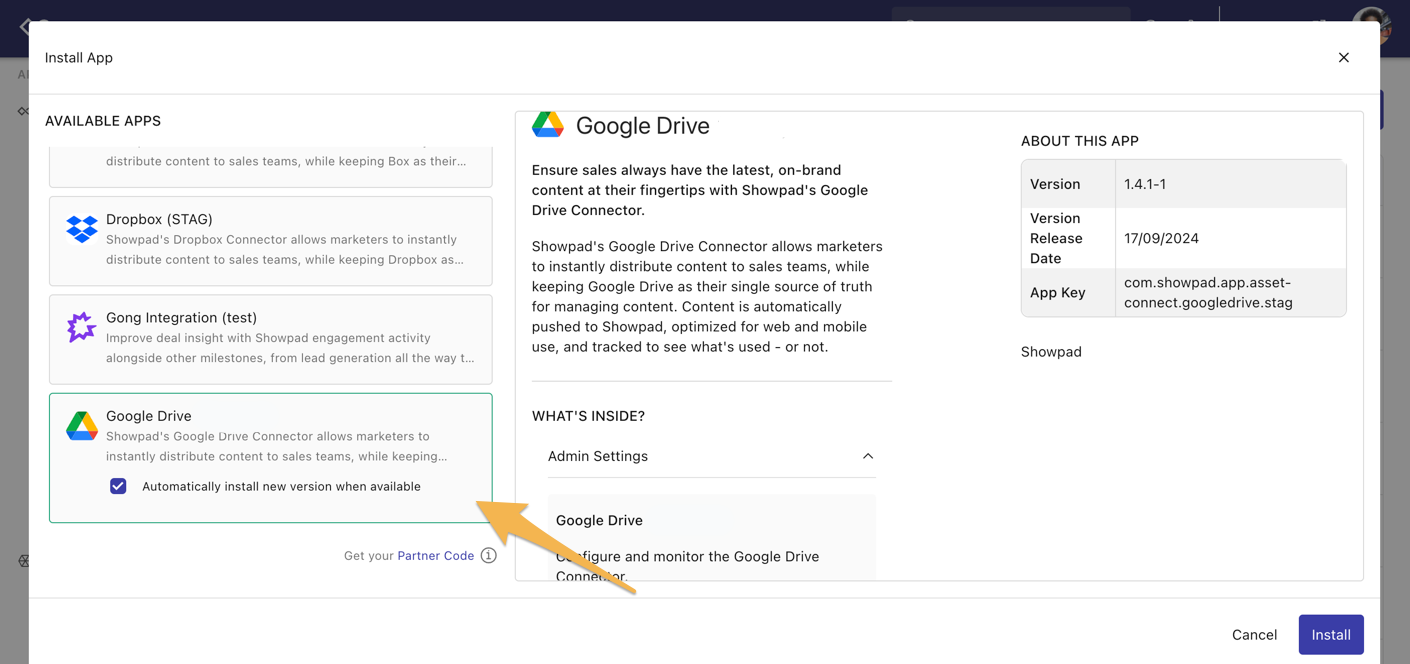Click the Install button

[1331, 634]
